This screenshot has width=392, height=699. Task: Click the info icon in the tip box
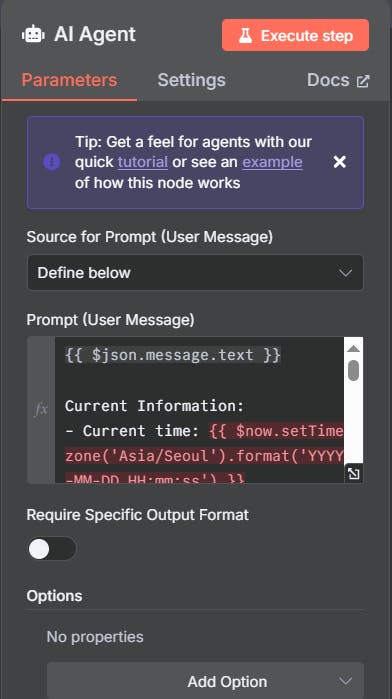(51, 162)
